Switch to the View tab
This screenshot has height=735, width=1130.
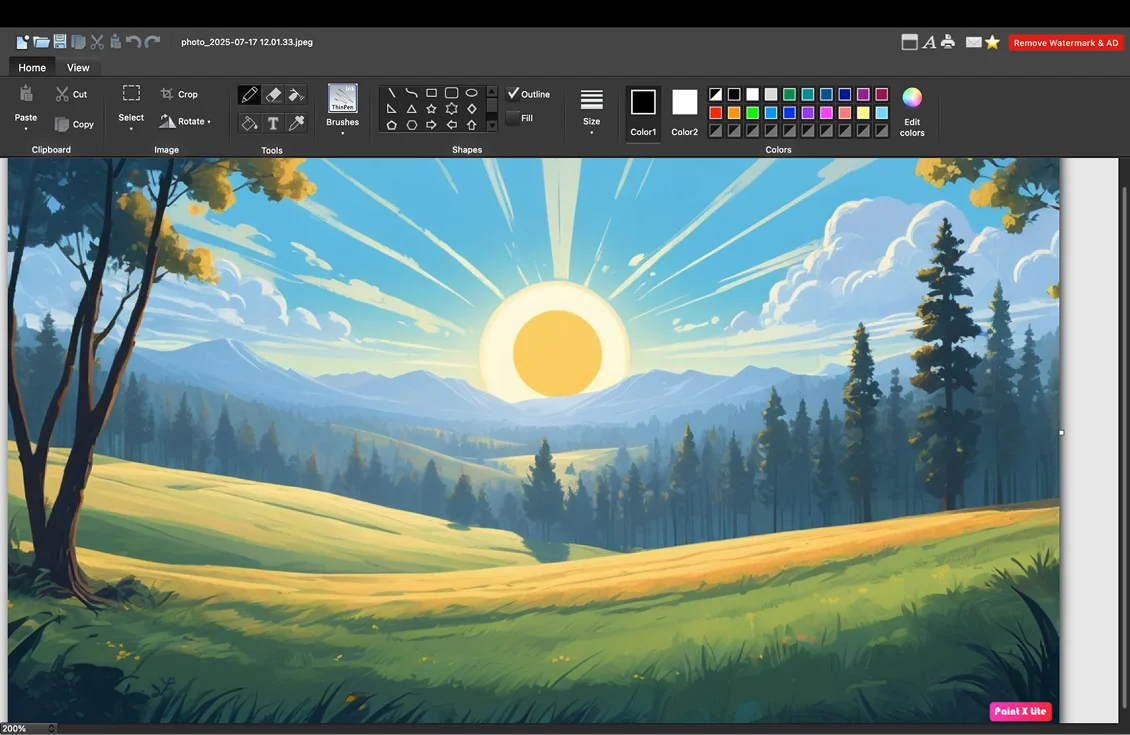click(78, 68)
